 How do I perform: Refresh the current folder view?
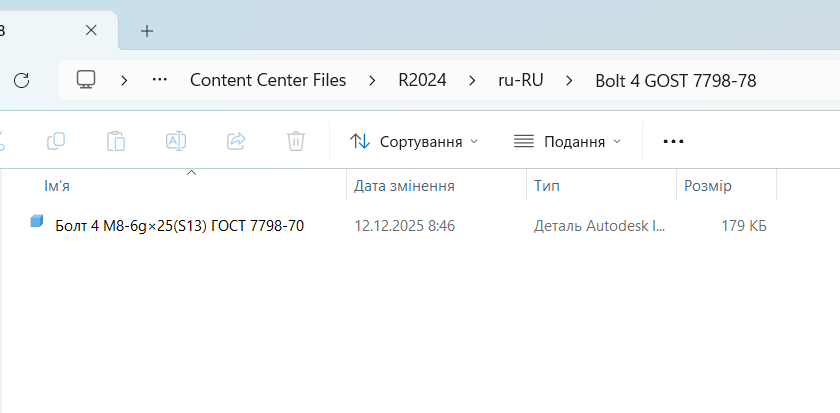(21, 80)
